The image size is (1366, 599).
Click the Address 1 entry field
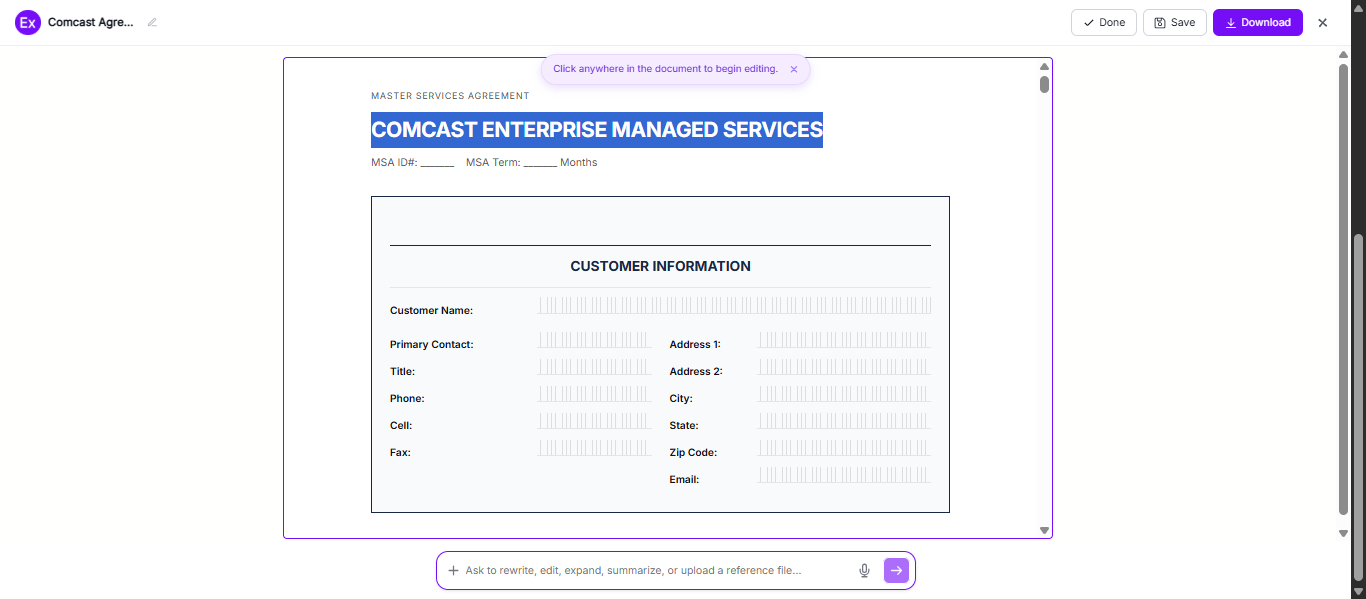tap(845, 340)
